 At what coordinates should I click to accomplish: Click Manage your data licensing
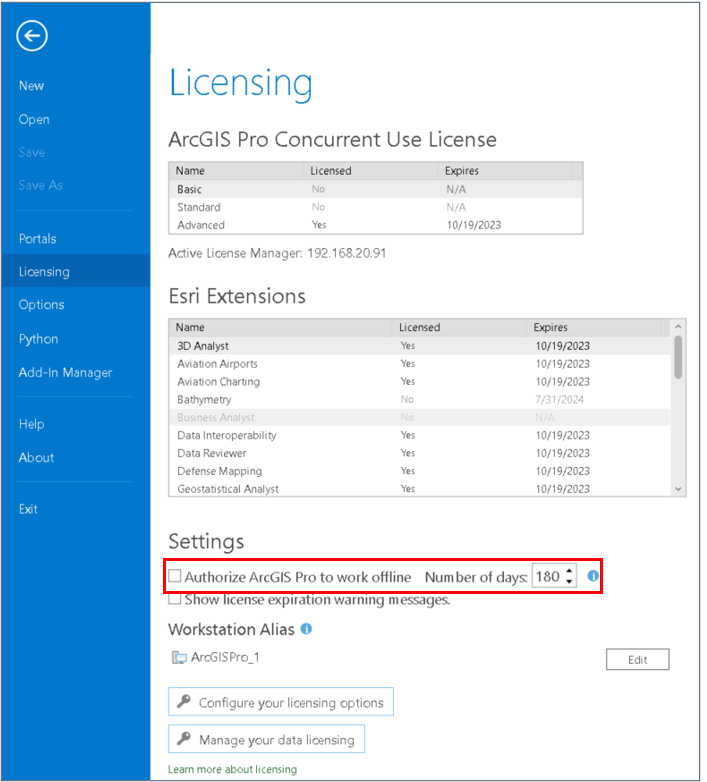(266, 739)
